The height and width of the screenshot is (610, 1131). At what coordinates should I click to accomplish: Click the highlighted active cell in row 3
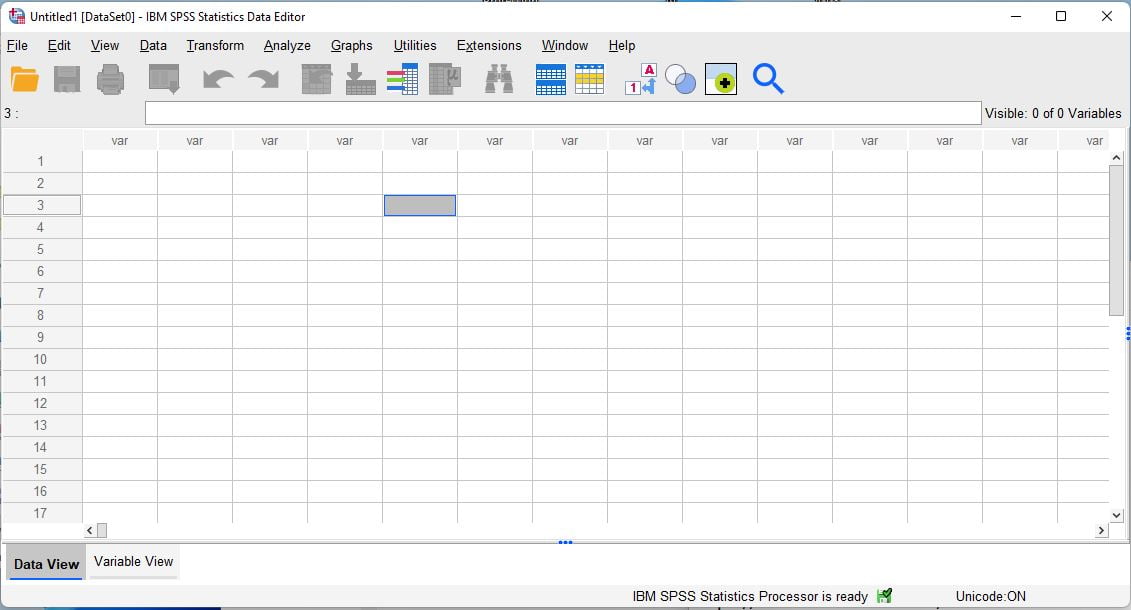[x=420, y=205]
